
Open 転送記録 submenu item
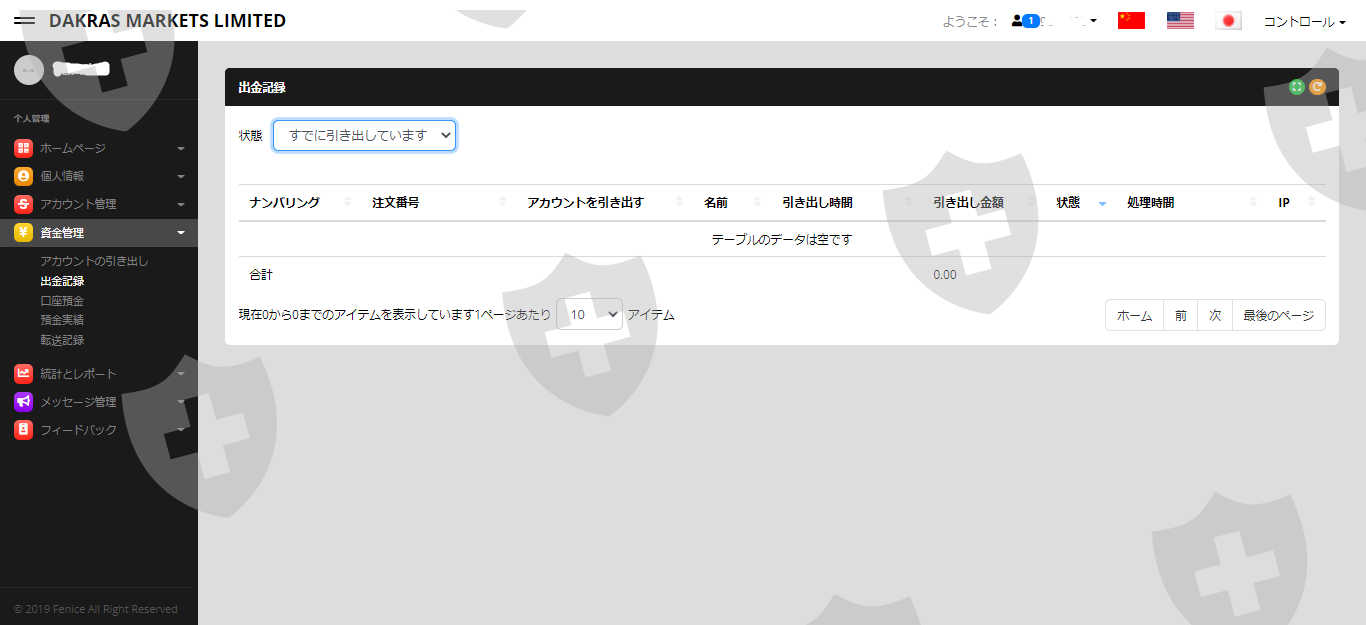62,340
